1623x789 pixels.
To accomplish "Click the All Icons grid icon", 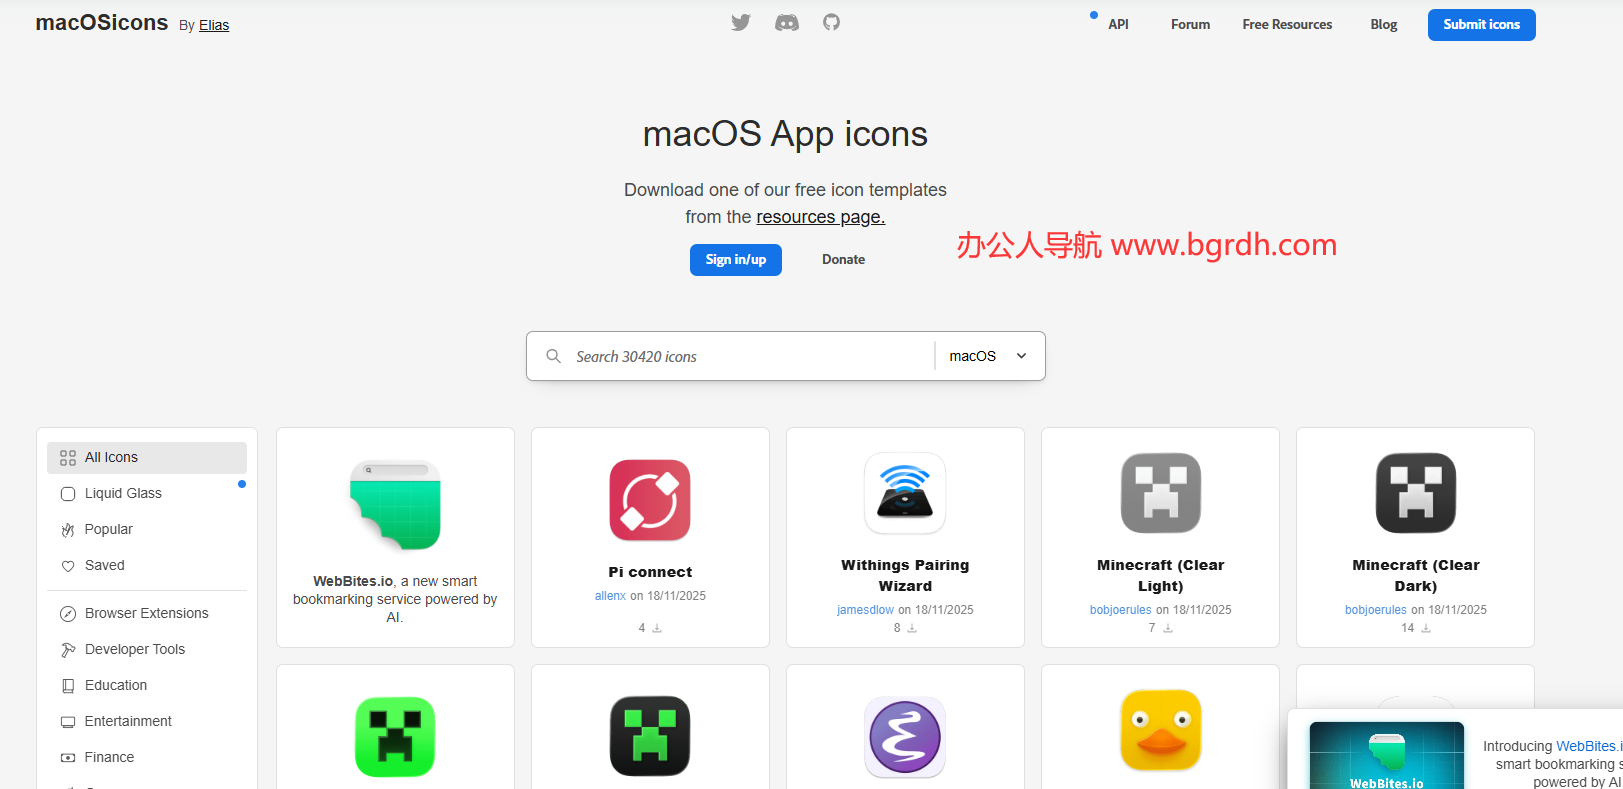I will [68, 458].
